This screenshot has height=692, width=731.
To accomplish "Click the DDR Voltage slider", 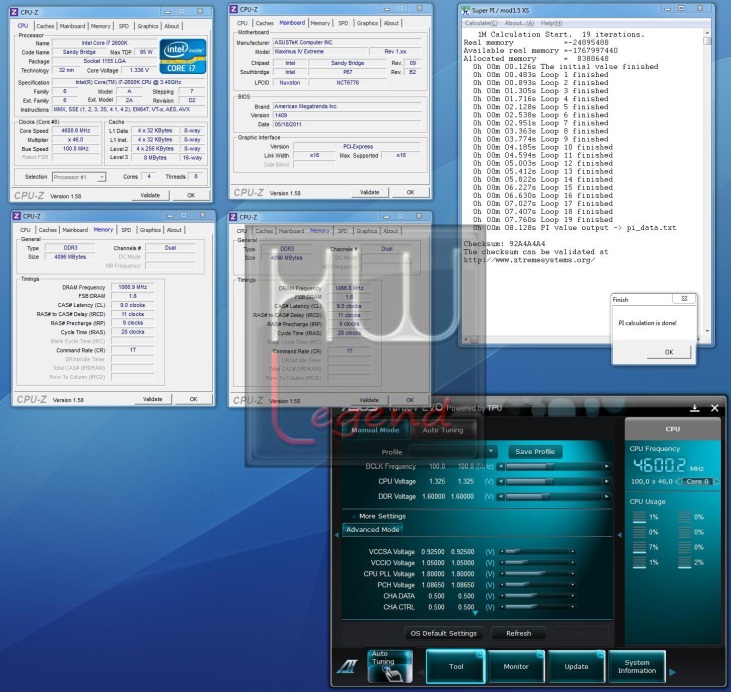I will point(553,497).
